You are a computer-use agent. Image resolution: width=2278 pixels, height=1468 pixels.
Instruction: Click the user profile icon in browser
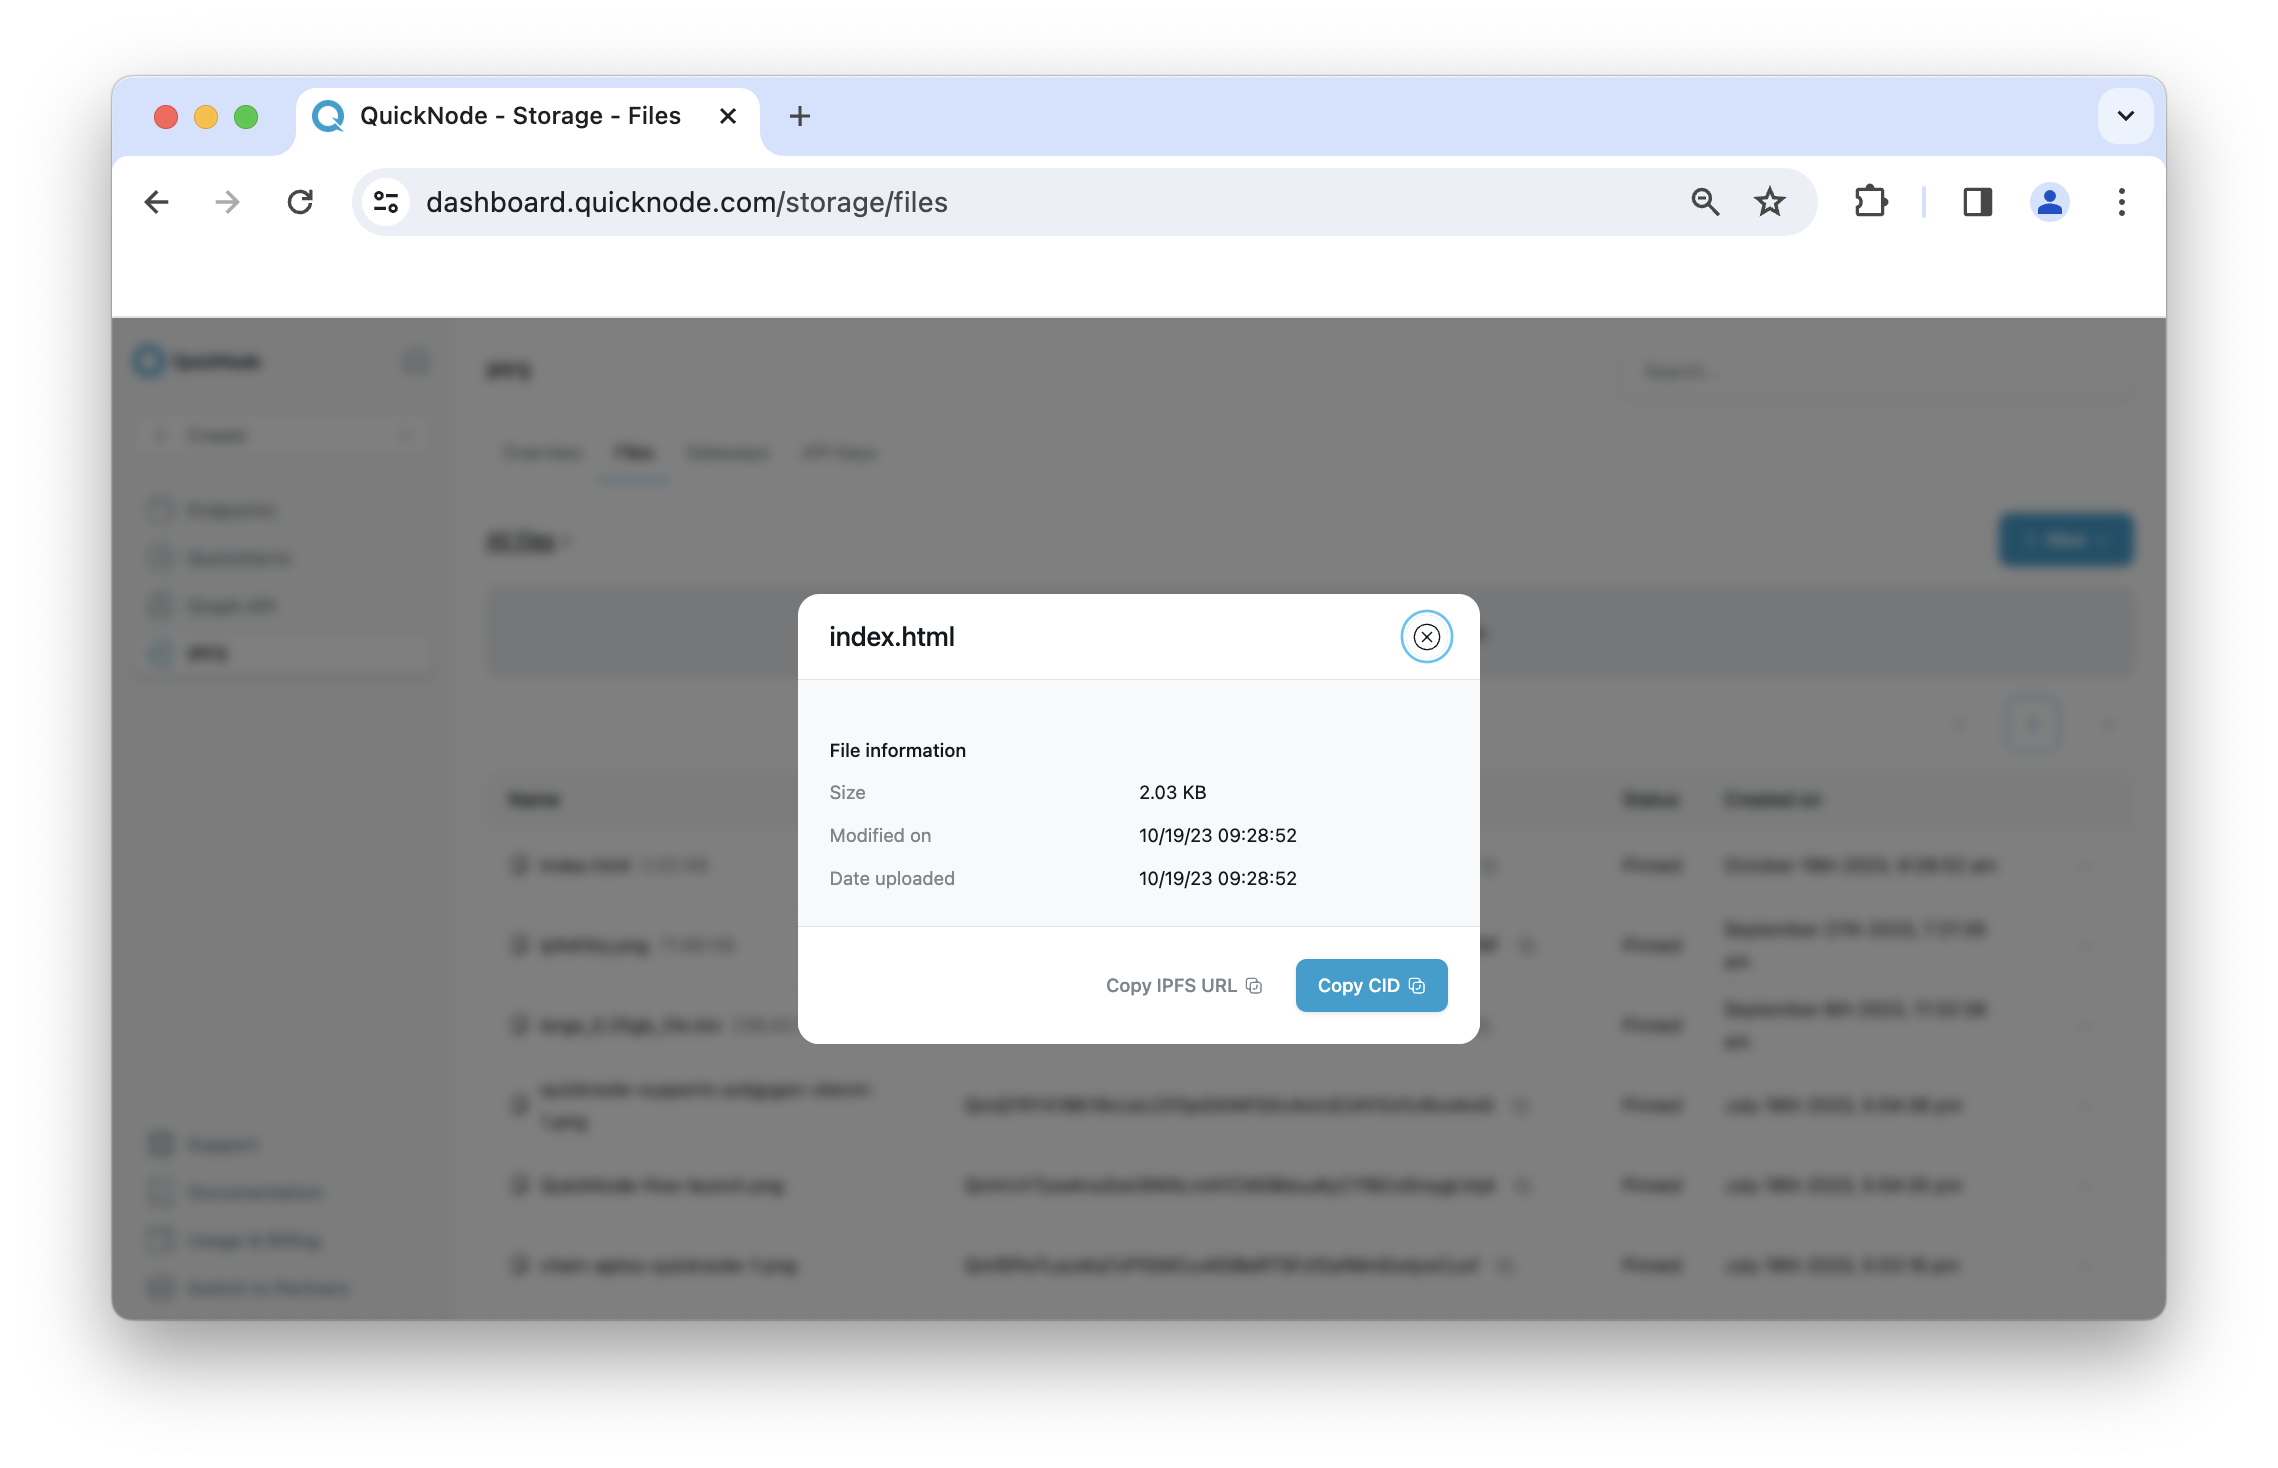point(2047,203)
